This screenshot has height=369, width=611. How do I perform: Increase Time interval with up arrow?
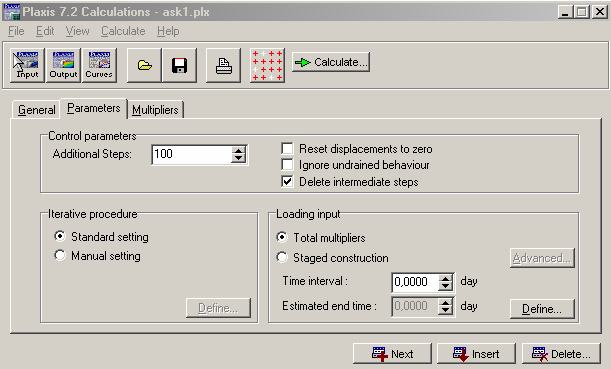pyautogui.click(x=445, y=278)
